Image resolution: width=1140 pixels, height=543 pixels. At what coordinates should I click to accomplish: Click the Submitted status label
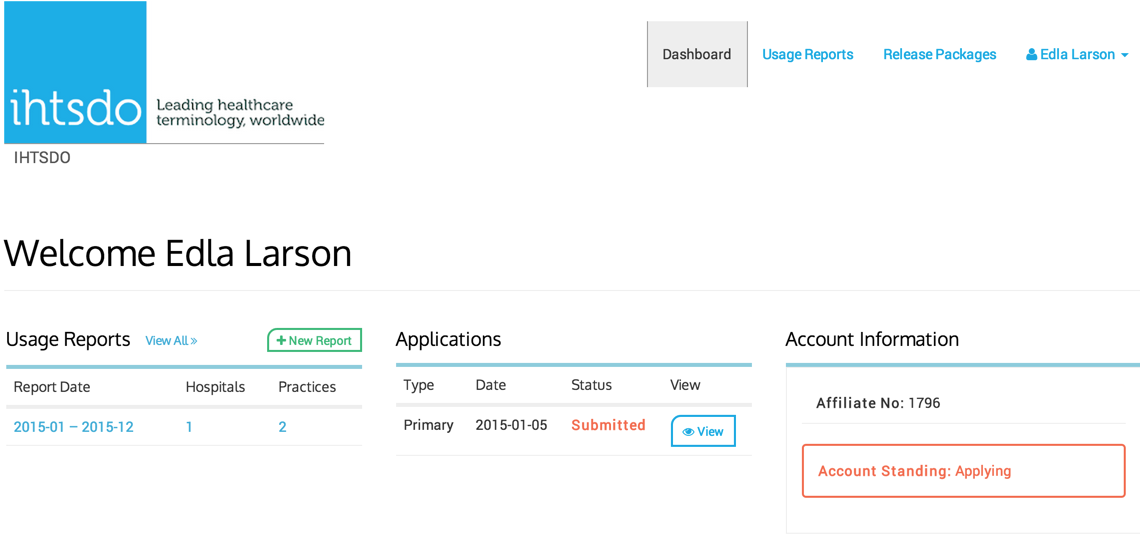pos(608,425)
